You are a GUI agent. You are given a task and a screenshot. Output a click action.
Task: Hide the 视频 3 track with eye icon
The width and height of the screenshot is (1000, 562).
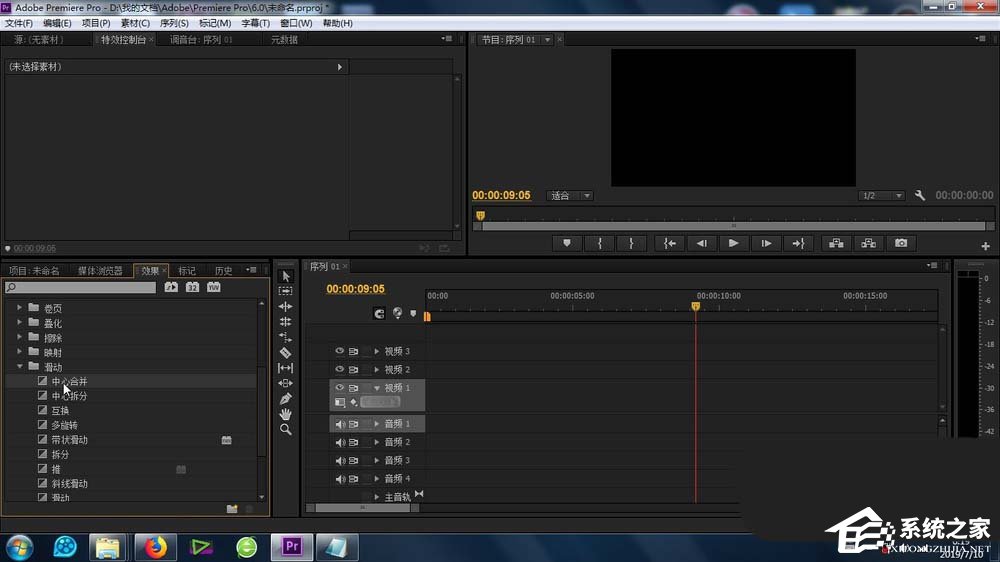pyautogui.click(x=340, y=351)
